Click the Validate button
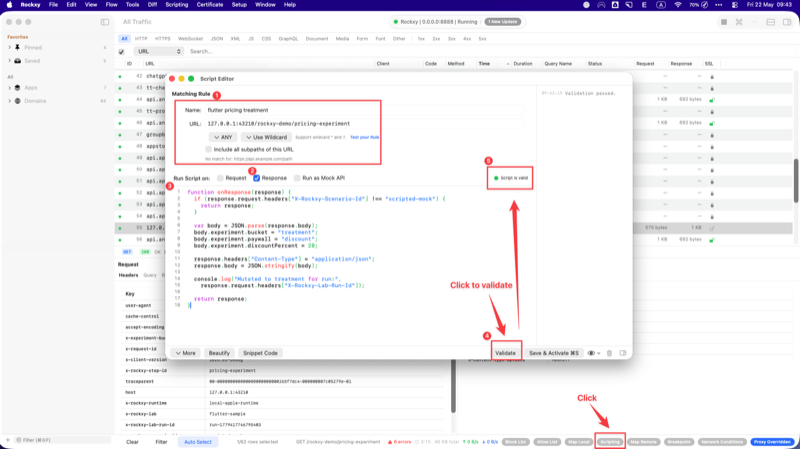 pyautogui.click(x=505, y=353)
